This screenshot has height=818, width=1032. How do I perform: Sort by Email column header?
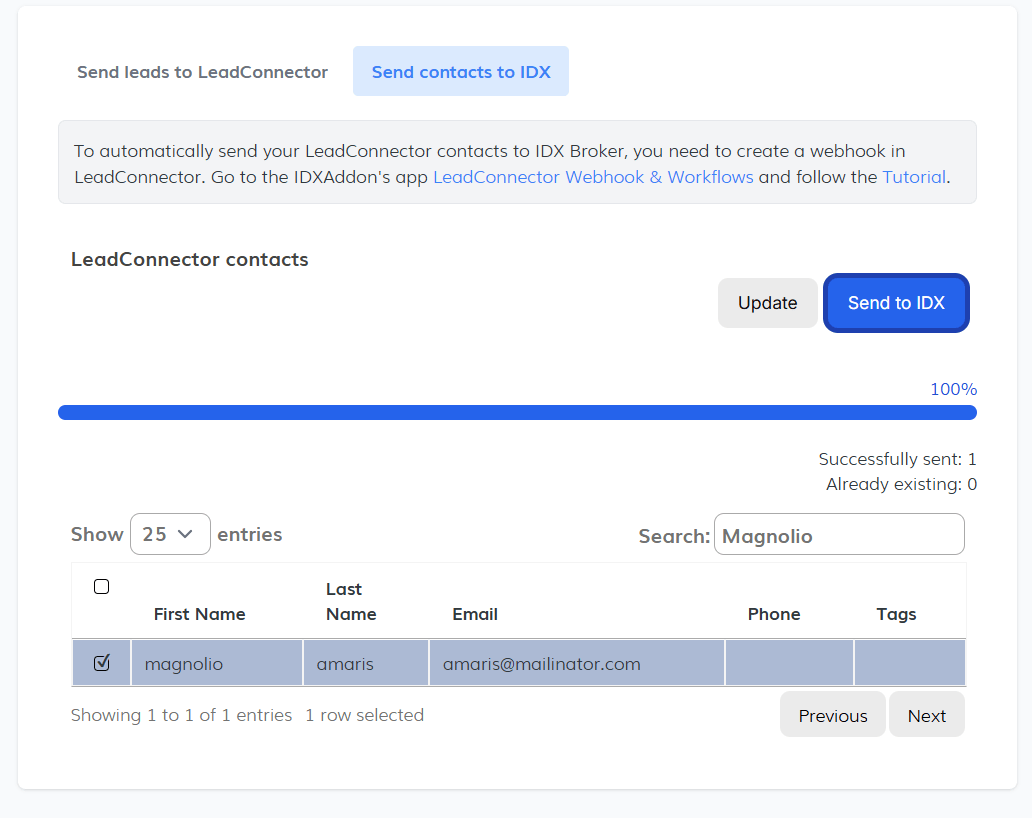coord(475,614)
